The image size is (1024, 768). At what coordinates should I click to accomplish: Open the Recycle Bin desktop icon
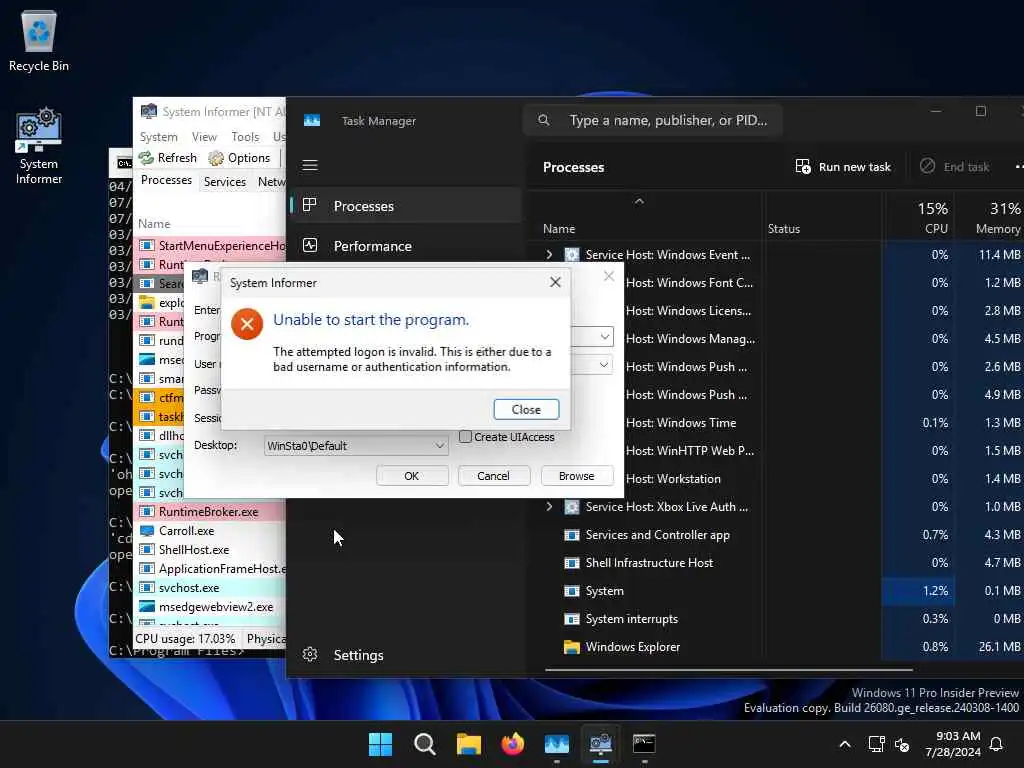[x=39, y=40]
